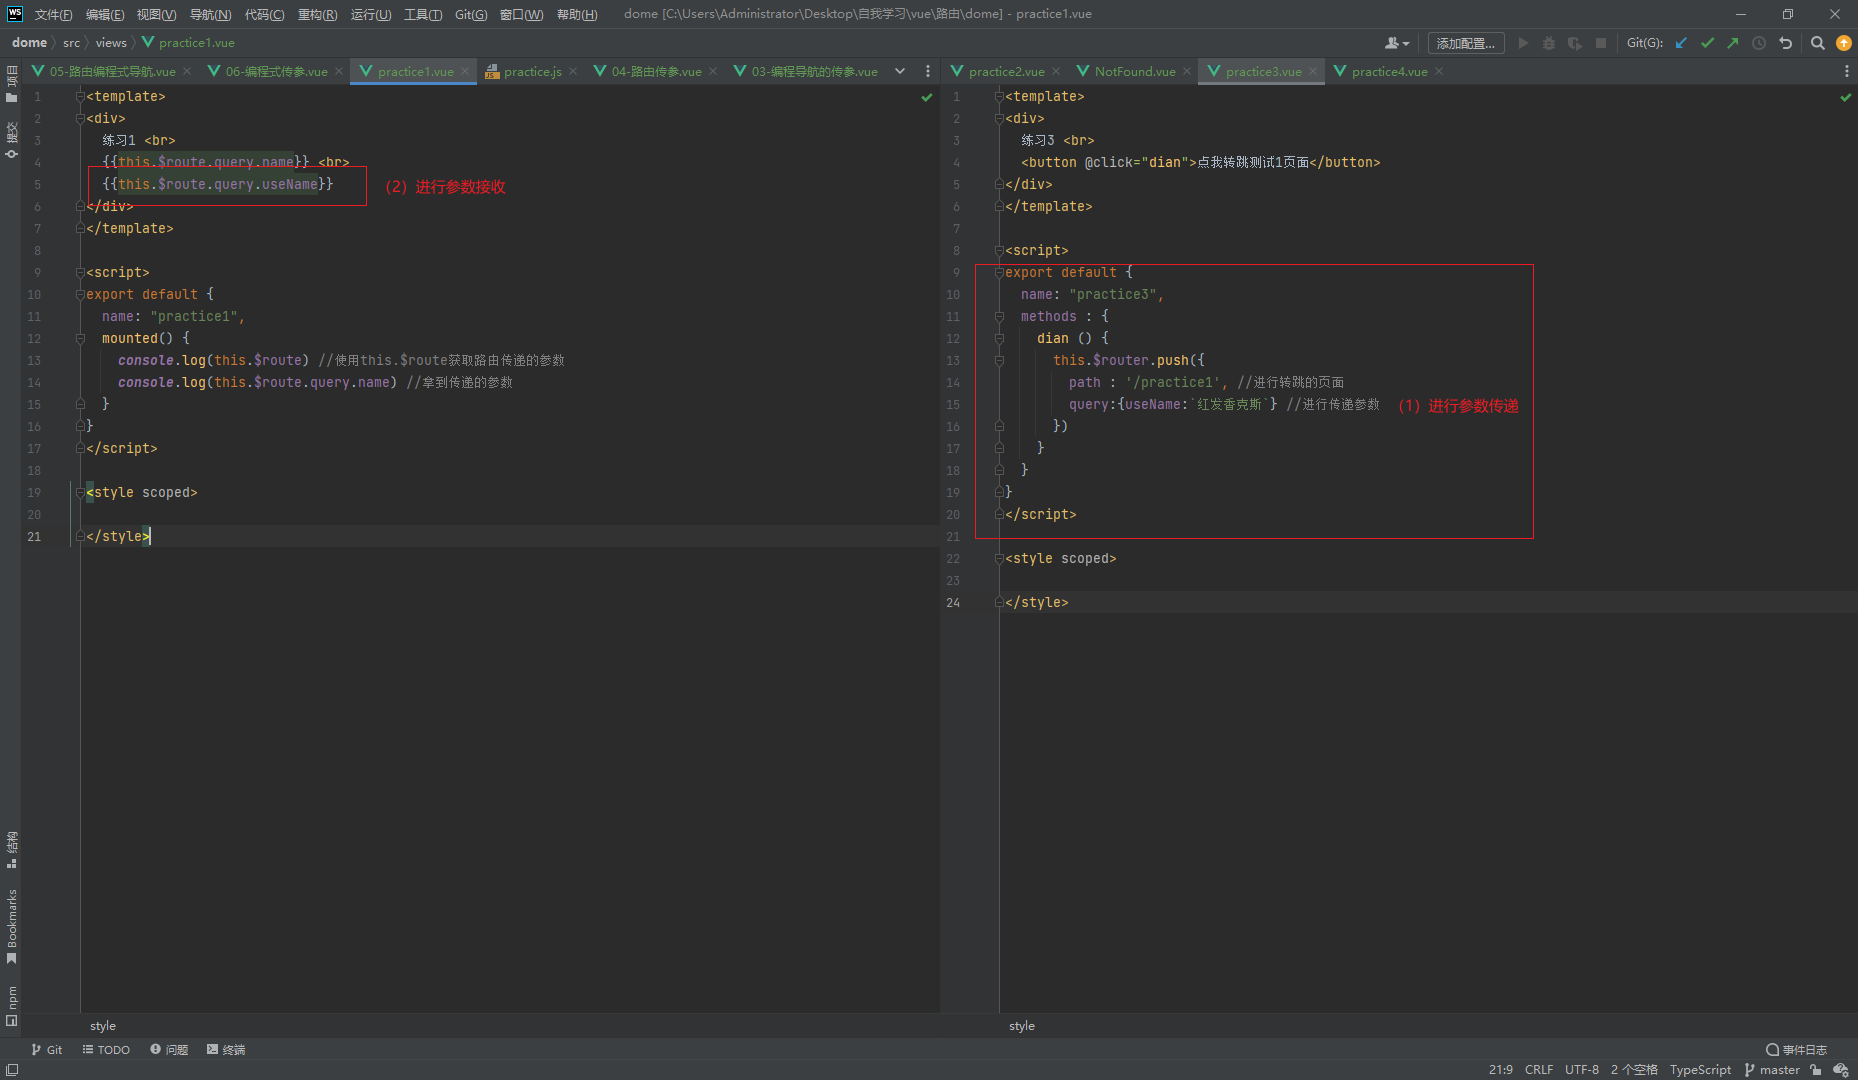Image resolution: width=1858 pixels, height=1080 pixels.
Task: Click the Git update project arrow icon
Action: (1681, 43)
